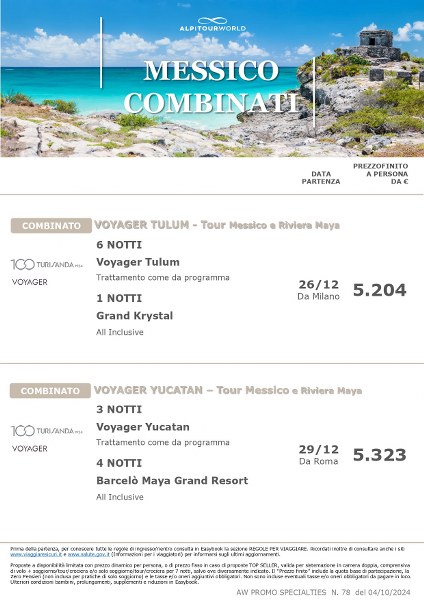Click the PREZZOFINITO A PERSONA column header
The image size is (424, 600).
click(380, 174)
